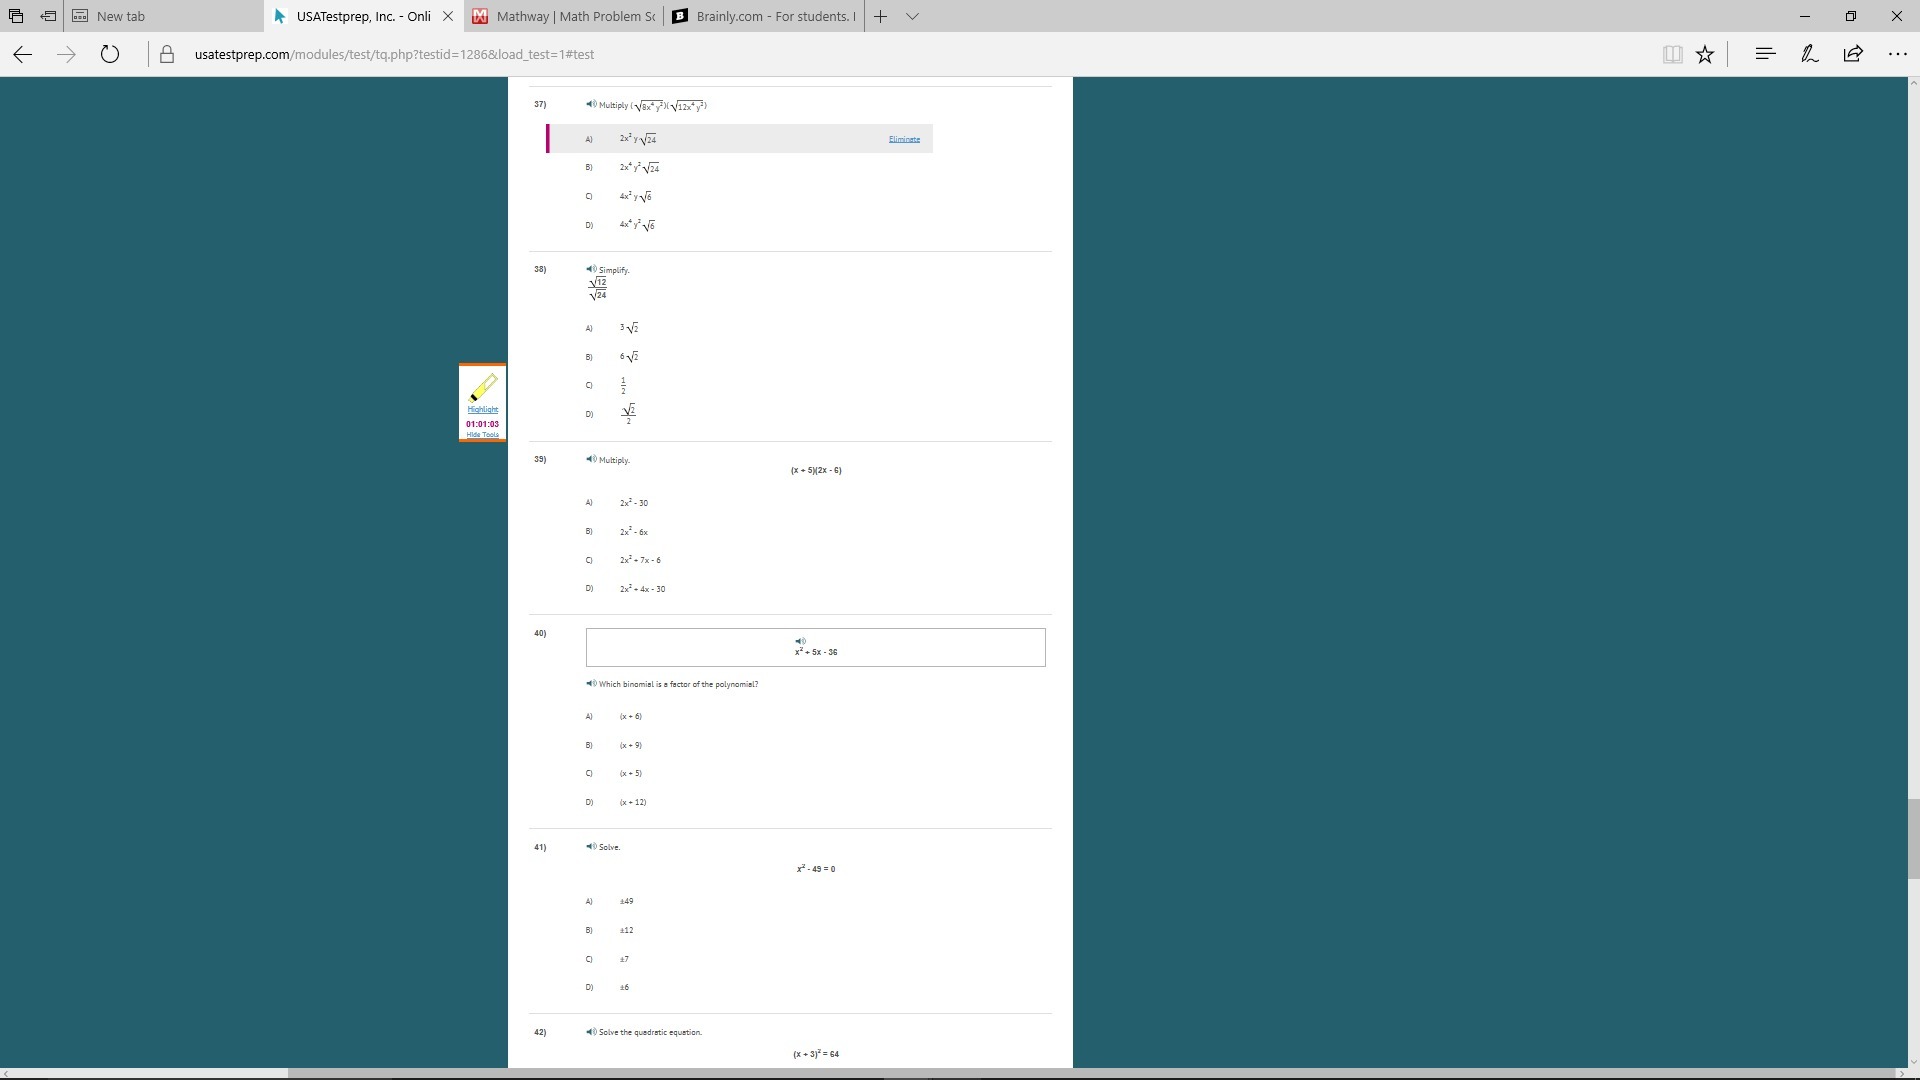Open the tab list chevron dropdown

912,16
